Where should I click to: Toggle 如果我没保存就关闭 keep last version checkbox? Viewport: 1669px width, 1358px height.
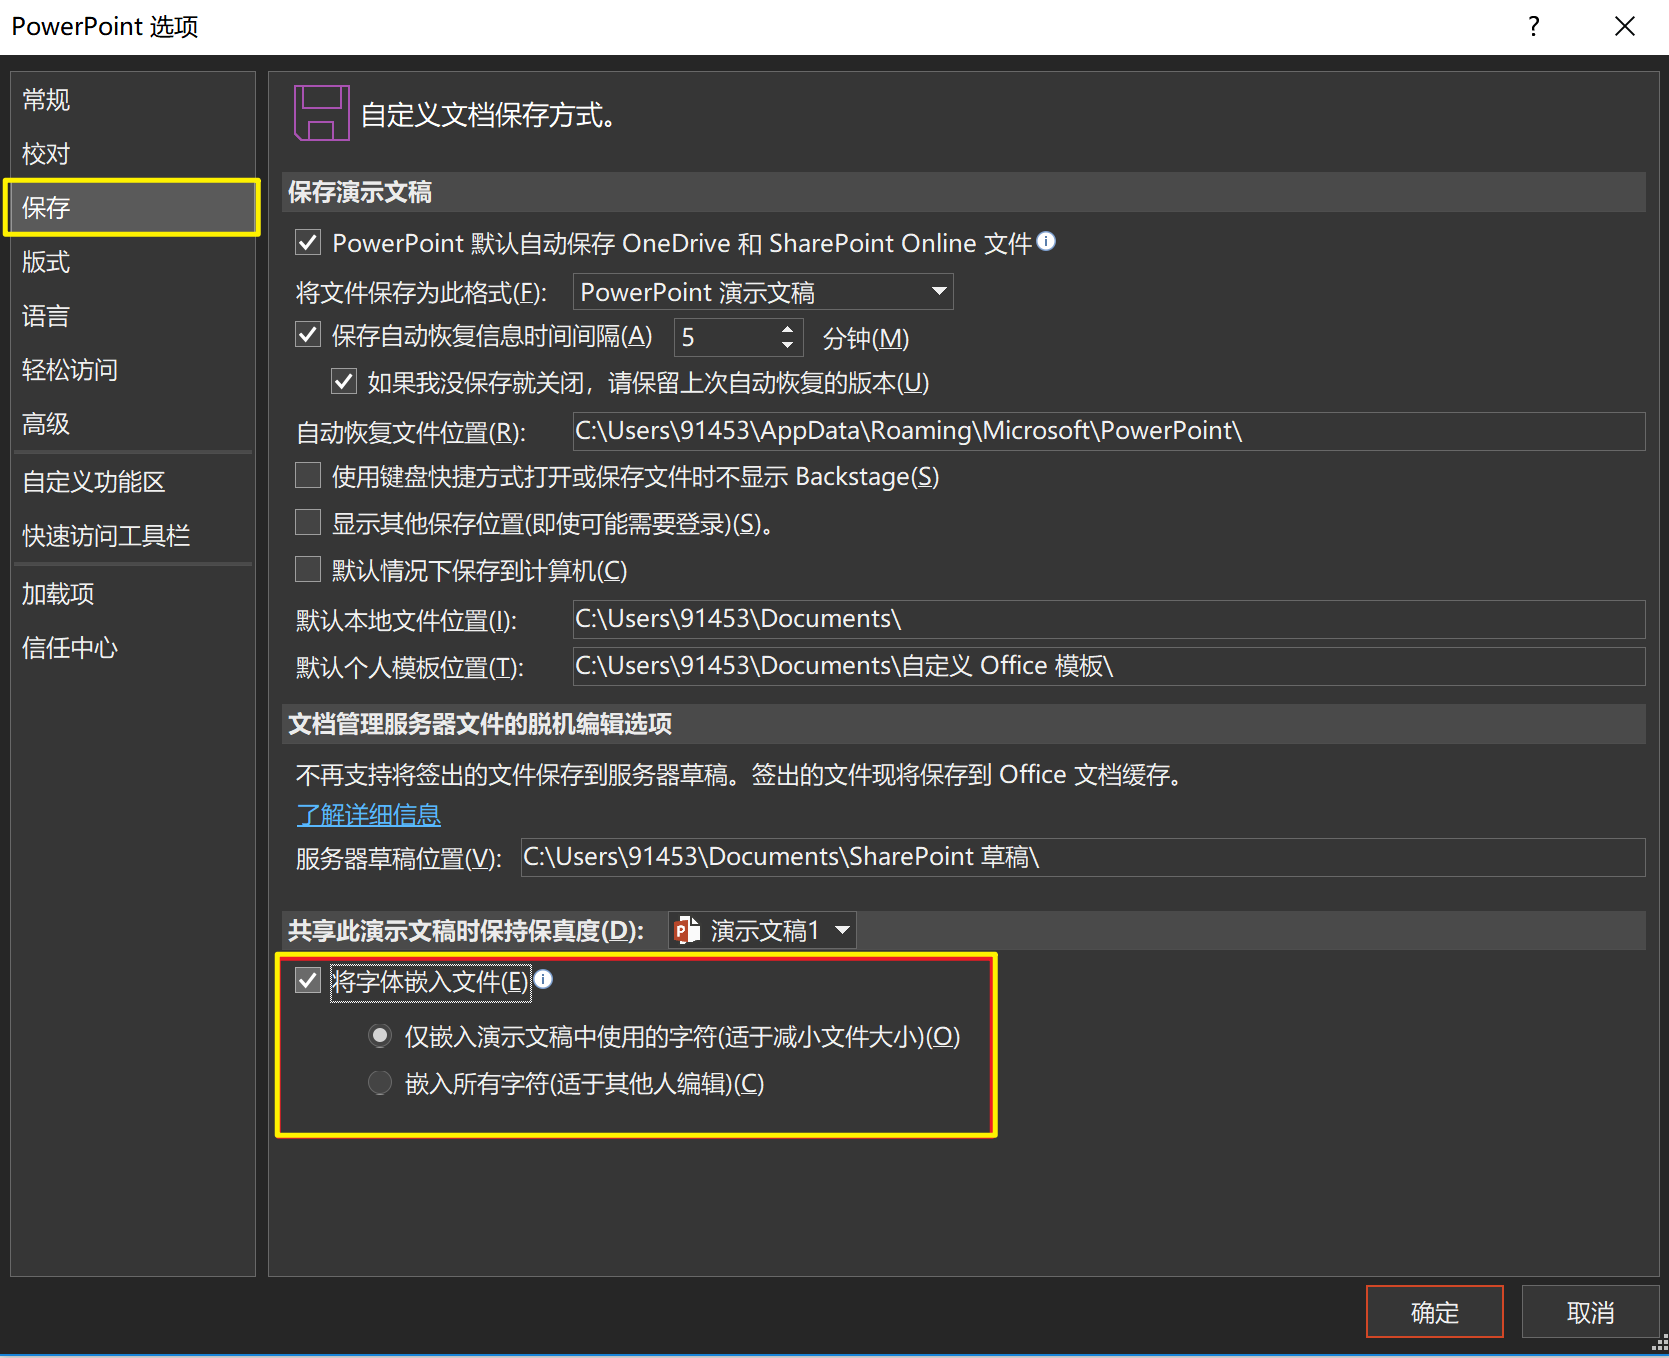coord(343,381)
